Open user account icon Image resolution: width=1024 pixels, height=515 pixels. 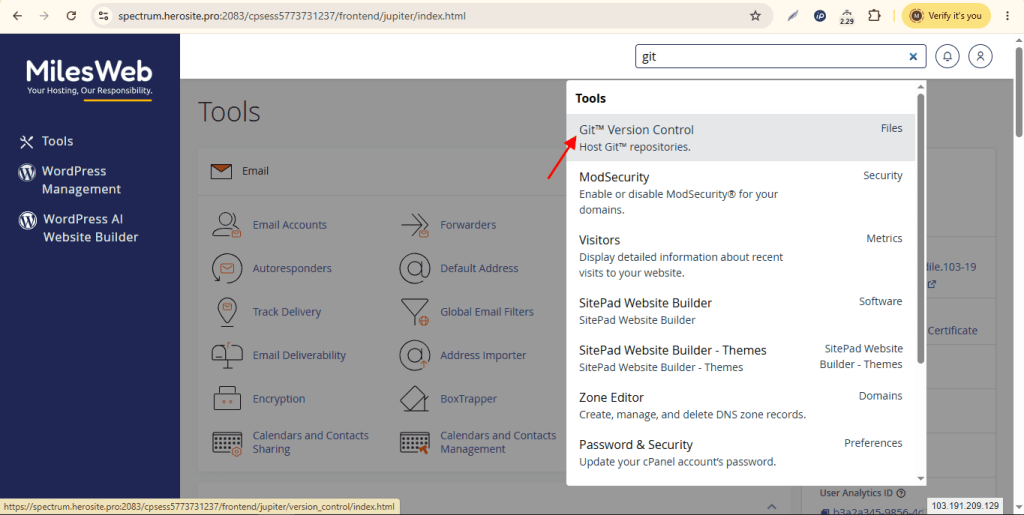[x=980, y=56]
